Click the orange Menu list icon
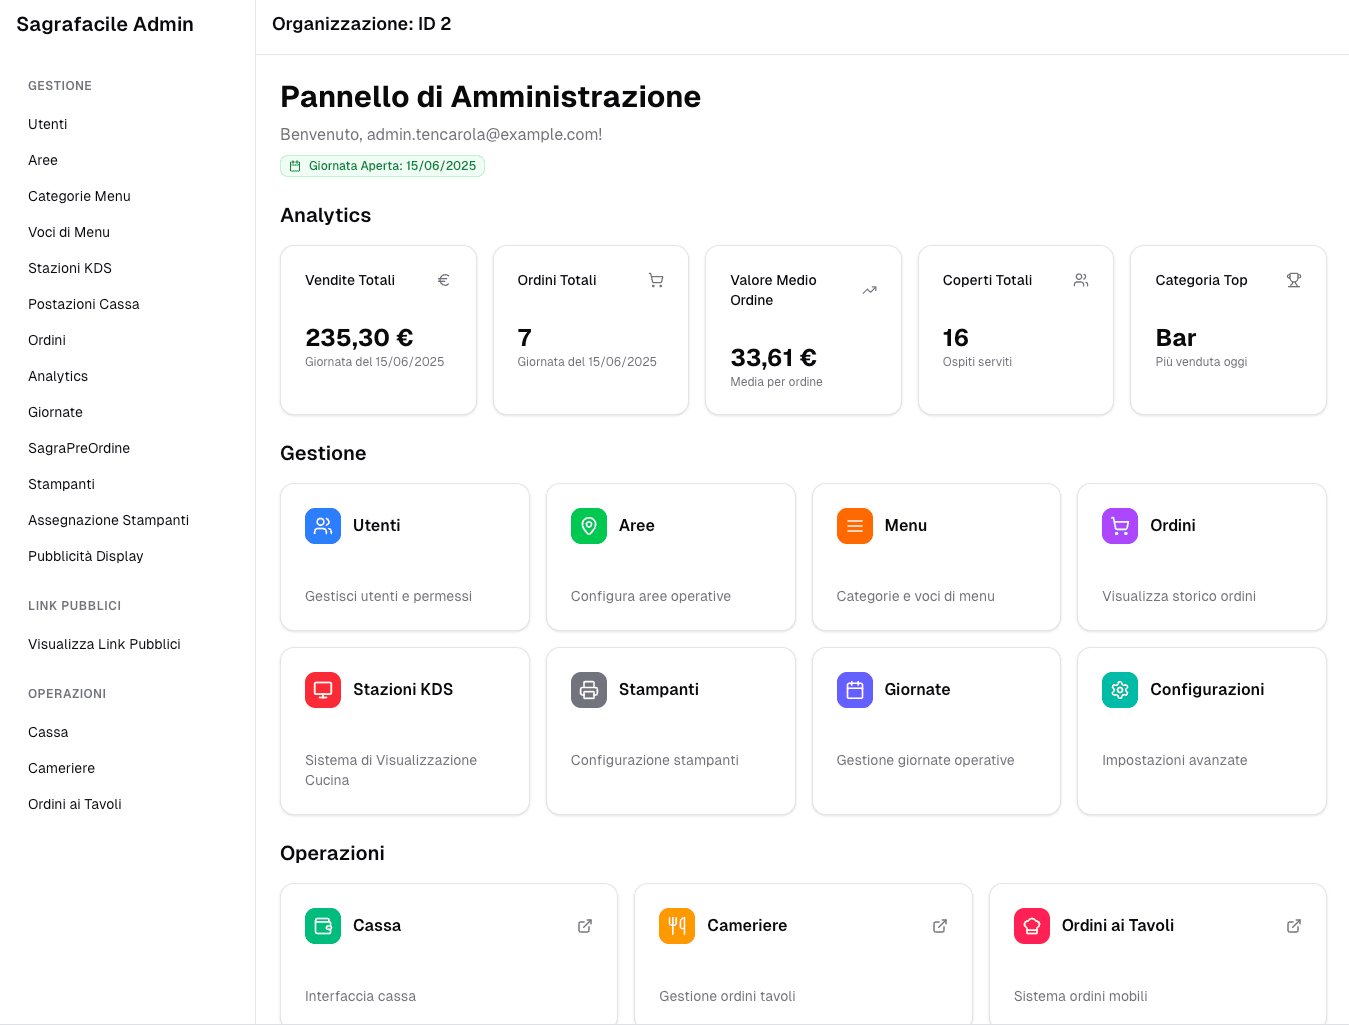This screenshot has width=1349, height=1025. (x=854, y=525)
